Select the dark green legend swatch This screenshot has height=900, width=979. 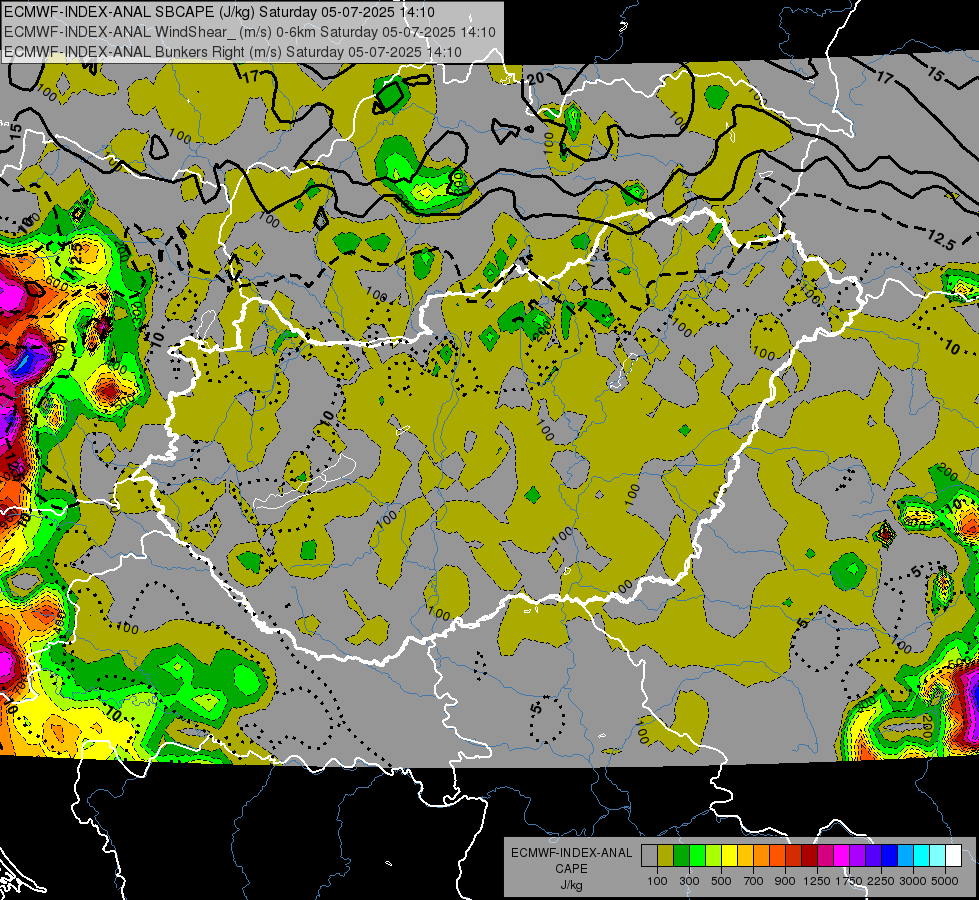(681, 856)
